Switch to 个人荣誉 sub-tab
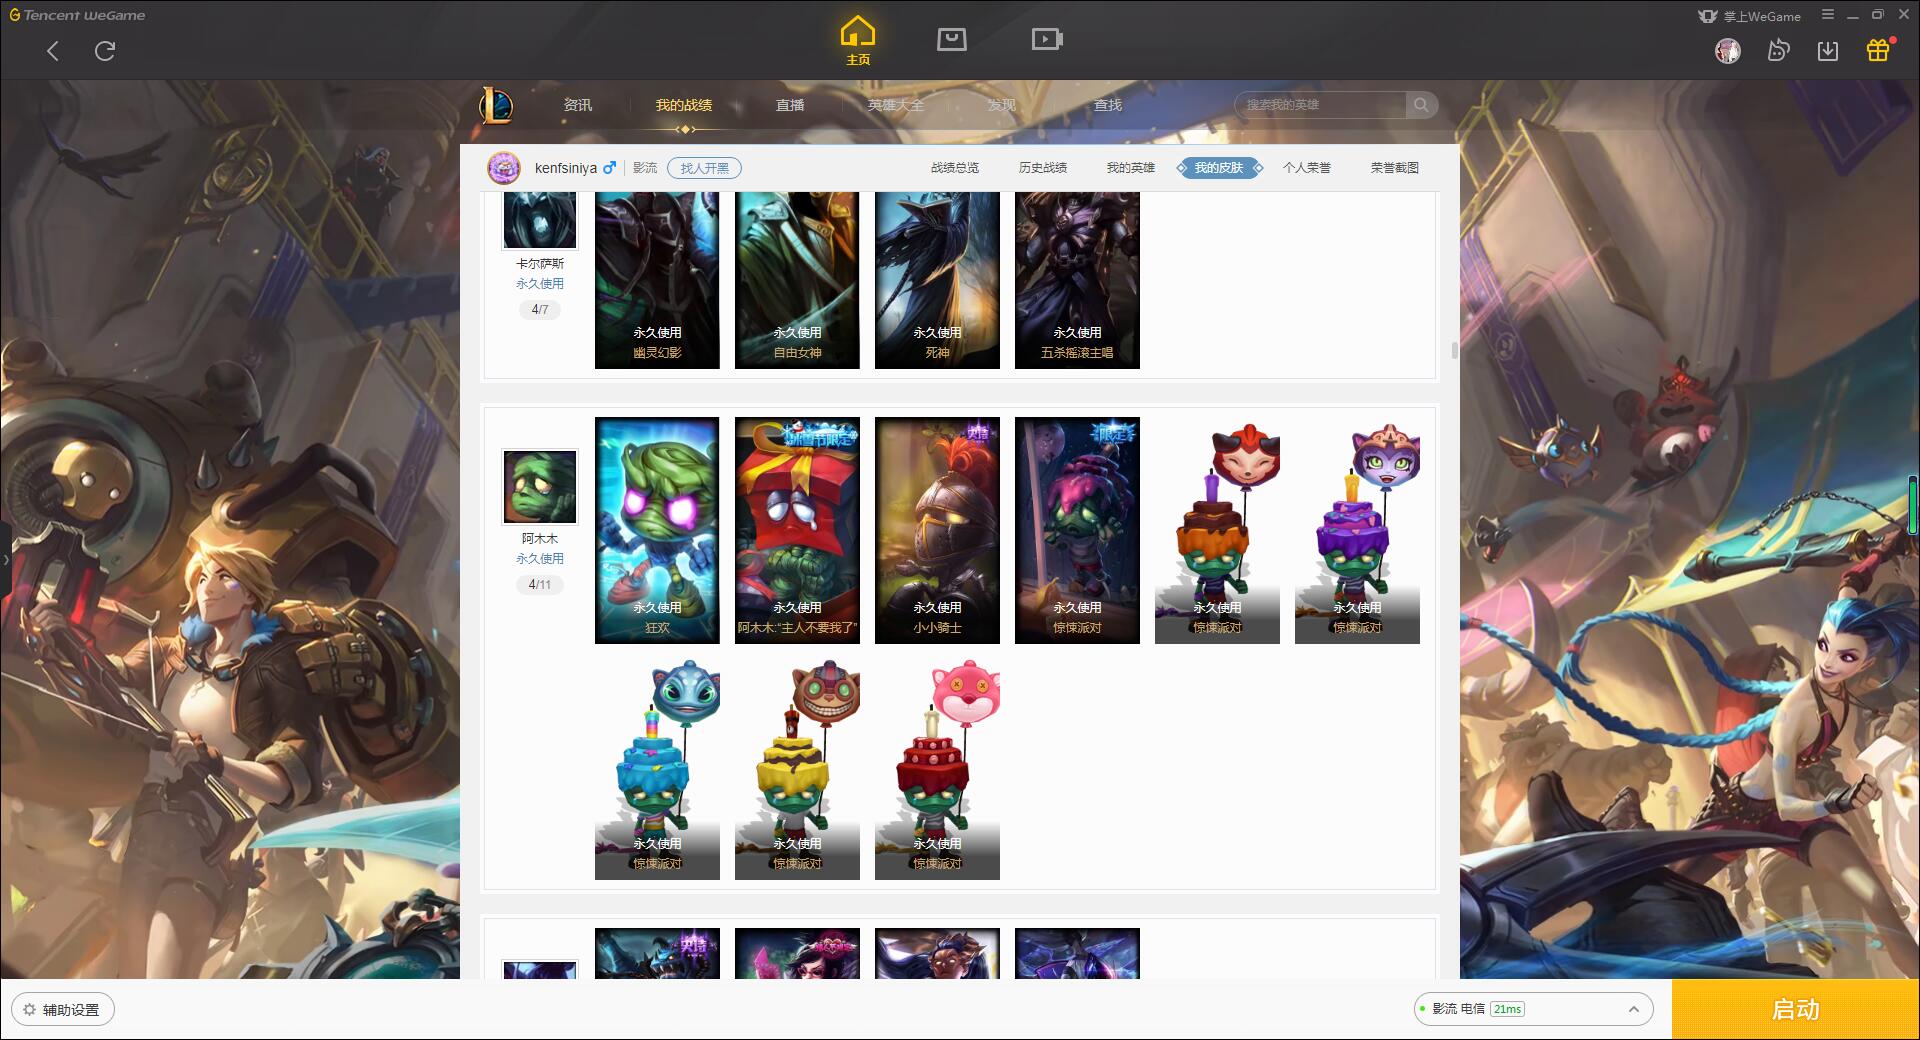This screenshot has height=1040, width=1920. pyautogui.click(x=1307, y=168)
